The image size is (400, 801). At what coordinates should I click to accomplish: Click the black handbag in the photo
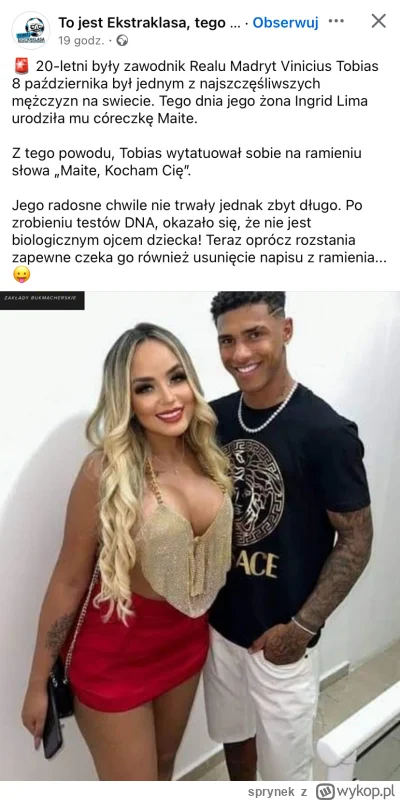pyautogui.click(x=61, y=687)
